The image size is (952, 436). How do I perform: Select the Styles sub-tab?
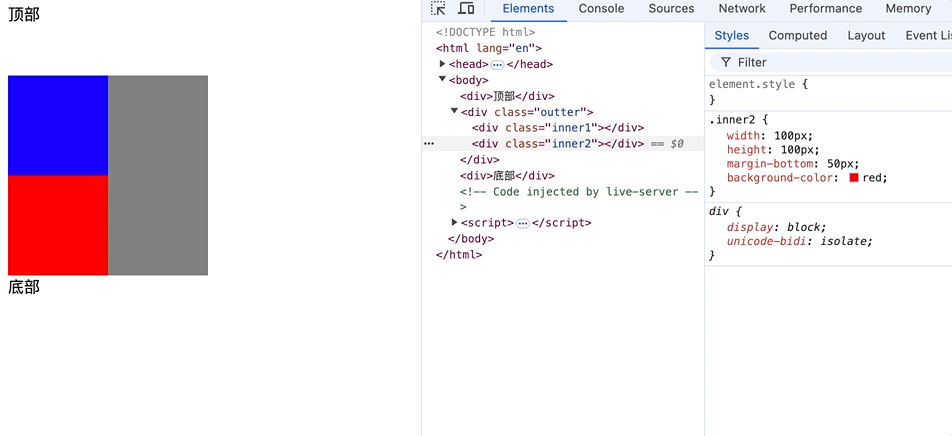coord(732,35)
